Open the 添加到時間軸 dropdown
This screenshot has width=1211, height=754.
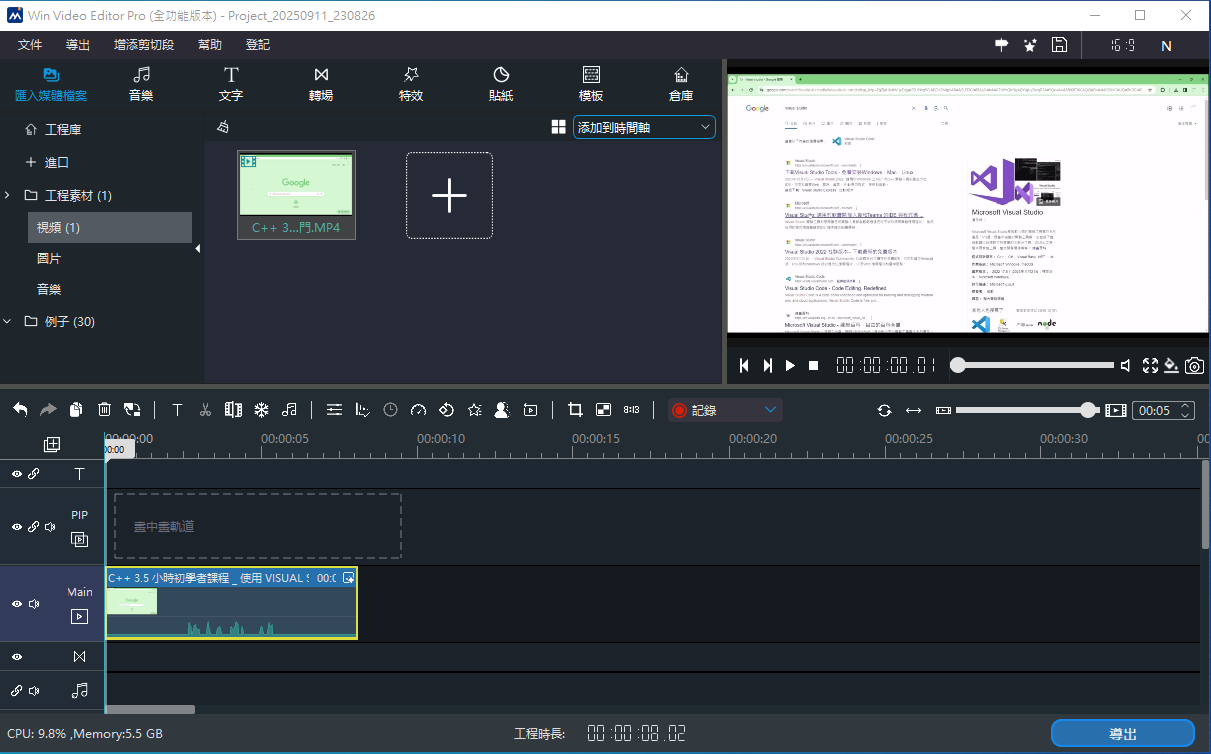(x=644, y=127)
